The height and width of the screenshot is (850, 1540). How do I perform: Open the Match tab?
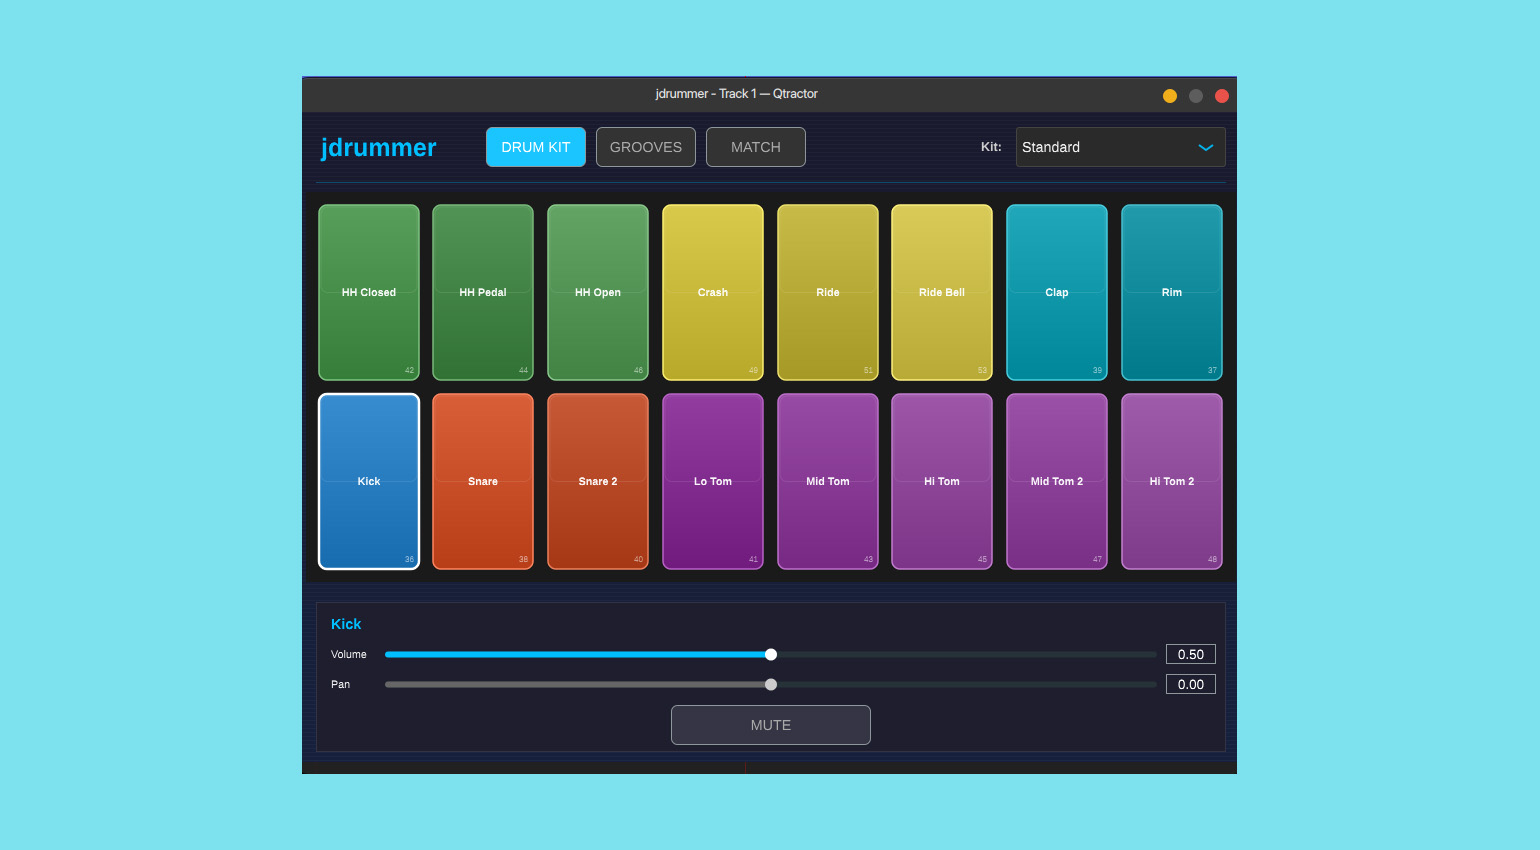756,147
